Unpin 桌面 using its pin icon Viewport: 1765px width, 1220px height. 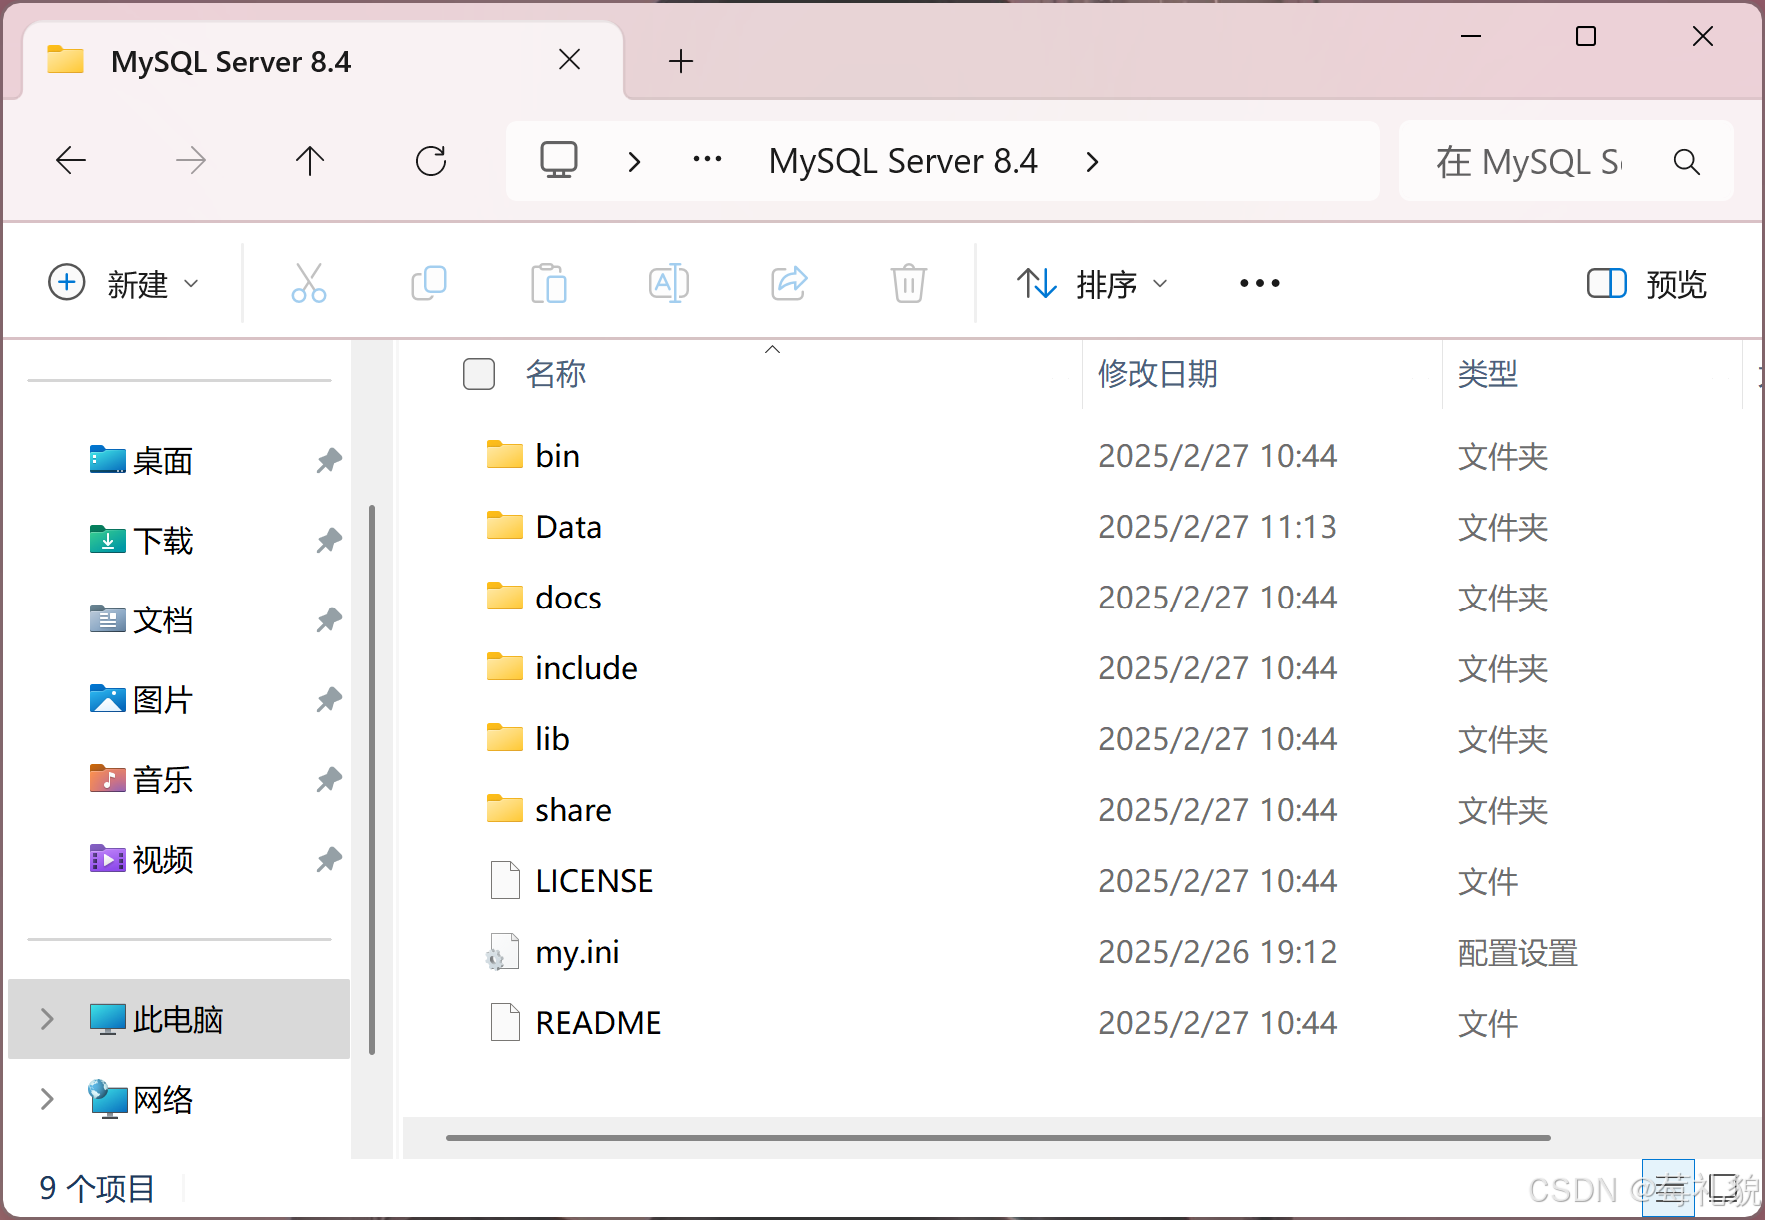tap(329, 460)
